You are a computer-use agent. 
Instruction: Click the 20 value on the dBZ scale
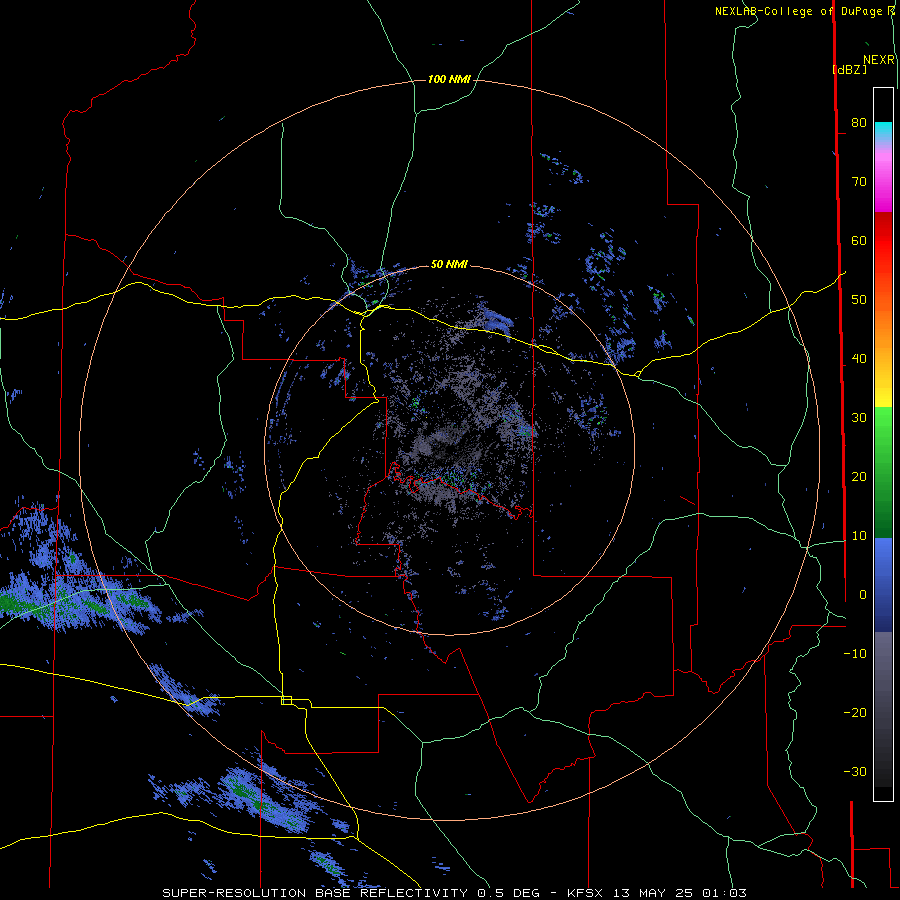pyautogui.click(x=859, y=477)
